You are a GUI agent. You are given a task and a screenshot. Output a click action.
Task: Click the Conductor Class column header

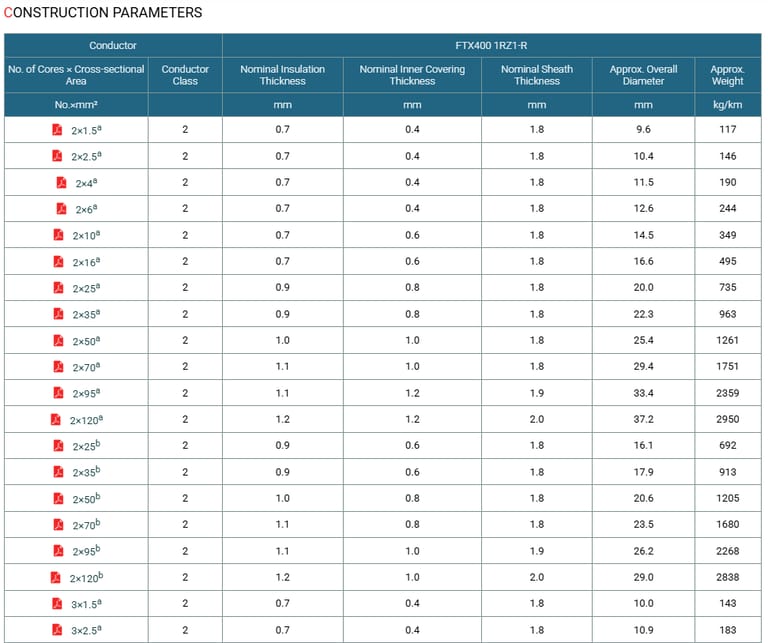[x=185, y=75]
